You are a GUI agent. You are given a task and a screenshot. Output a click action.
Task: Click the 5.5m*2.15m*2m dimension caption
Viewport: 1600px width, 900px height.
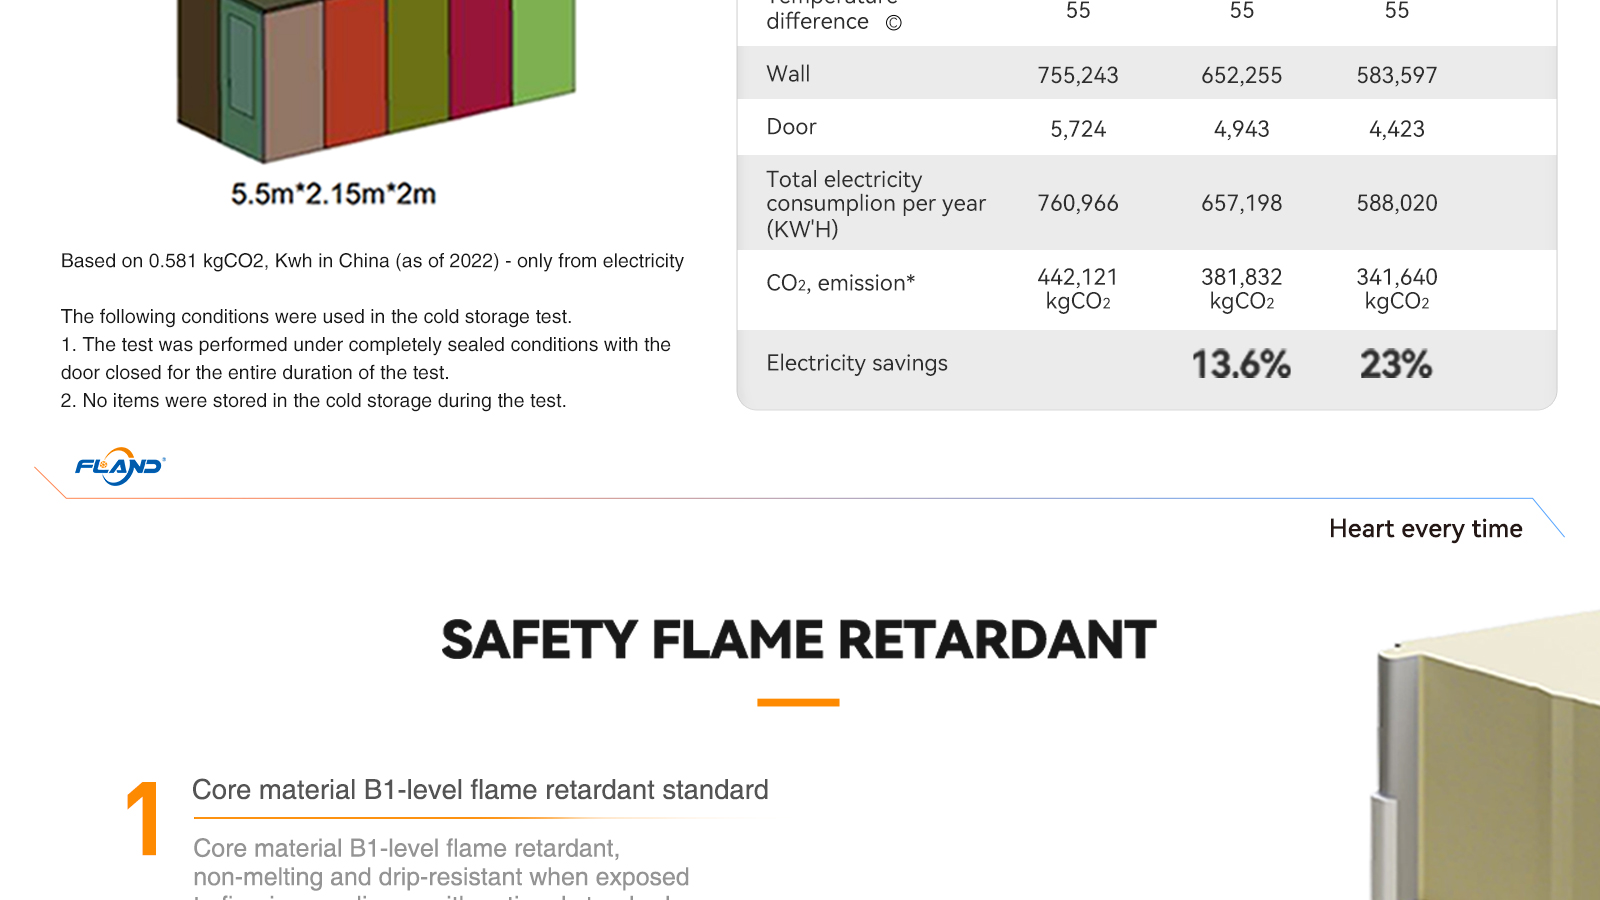pyautogui.click(x=333, y=194)
